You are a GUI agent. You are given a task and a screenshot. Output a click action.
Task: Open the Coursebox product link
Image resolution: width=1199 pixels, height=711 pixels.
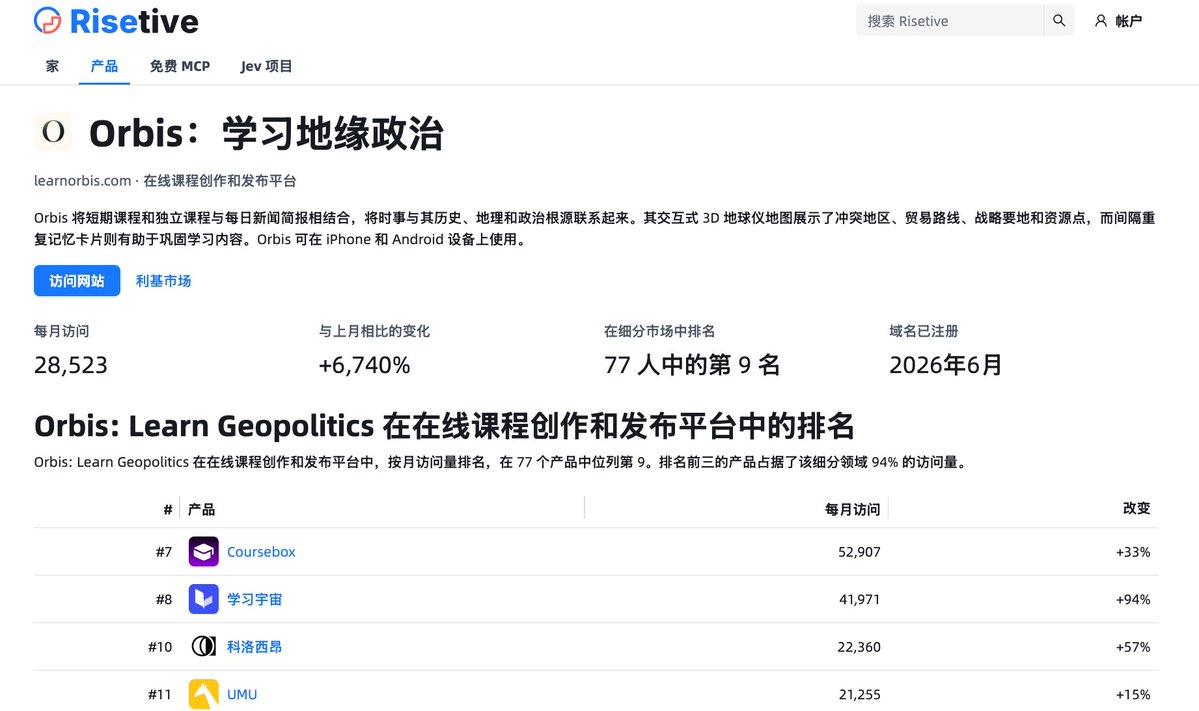tap(261, 552)
